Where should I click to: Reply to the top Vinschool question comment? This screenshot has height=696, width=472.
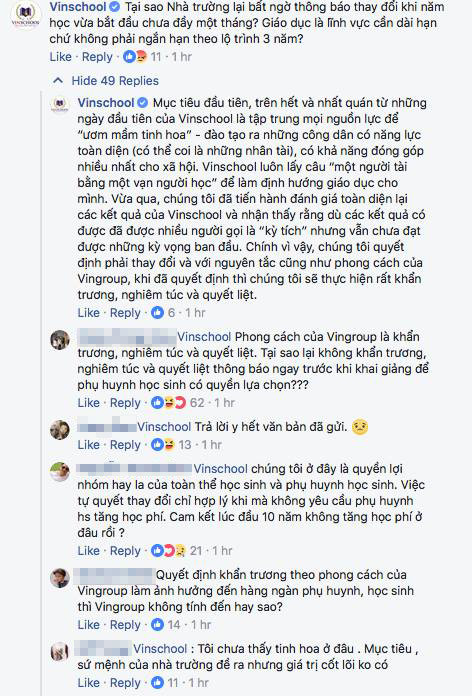click(97, 57)
